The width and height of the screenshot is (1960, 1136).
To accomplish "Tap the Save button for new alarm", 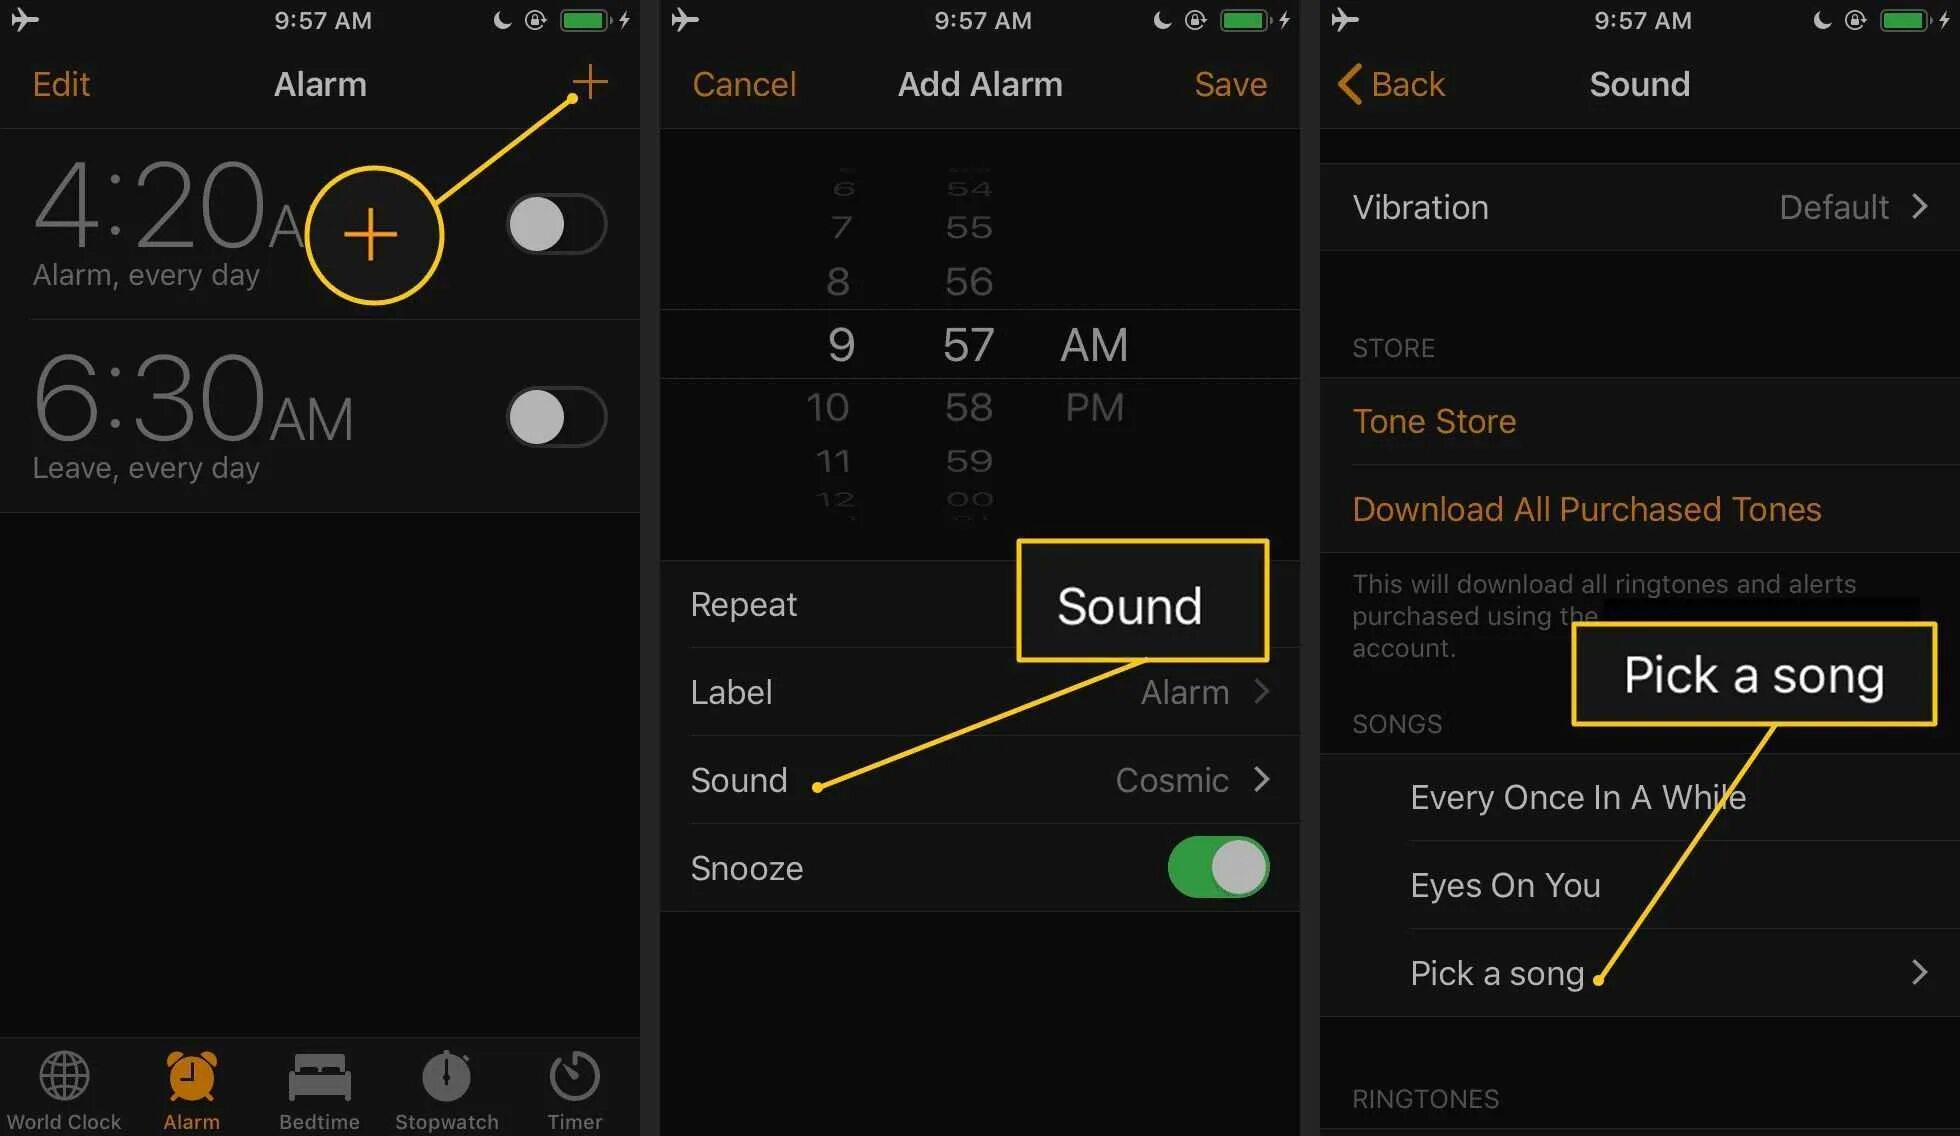I will pos(1230,84).
